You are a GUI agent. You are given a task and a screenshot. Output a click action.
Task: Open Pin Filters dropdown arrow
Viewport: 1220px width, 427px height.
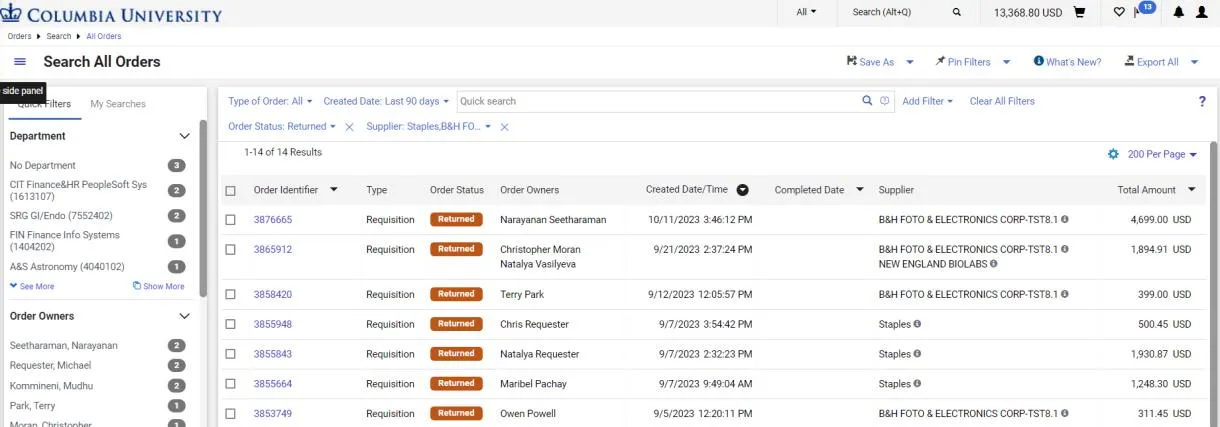click(1006, 62)
